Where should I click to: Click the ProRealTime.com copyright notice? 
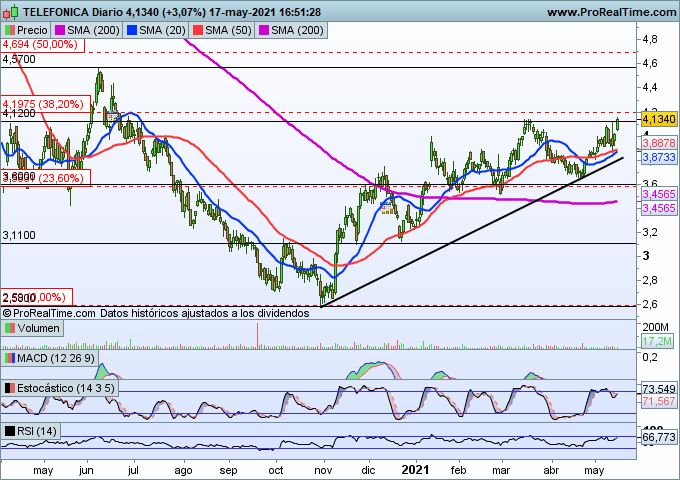[x=49, y=313]
